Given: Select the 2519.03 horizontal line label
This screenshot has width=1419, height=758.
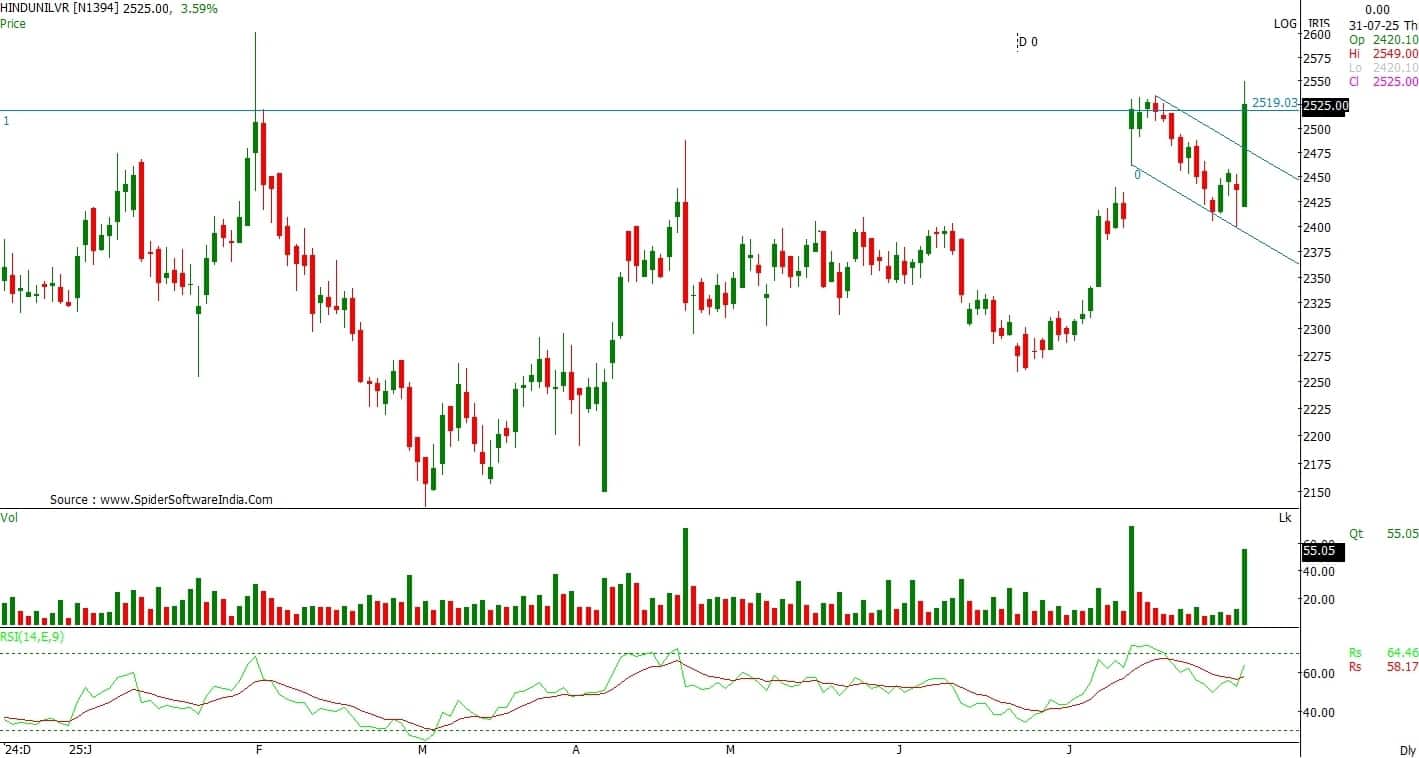Looking at the screenshot, I should (x=1274, y=102).
